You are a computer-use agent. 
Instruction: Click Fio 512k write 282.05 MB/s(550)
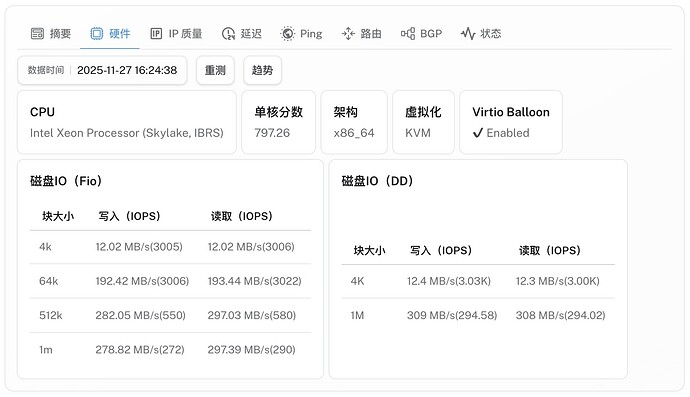click(140, 315)
